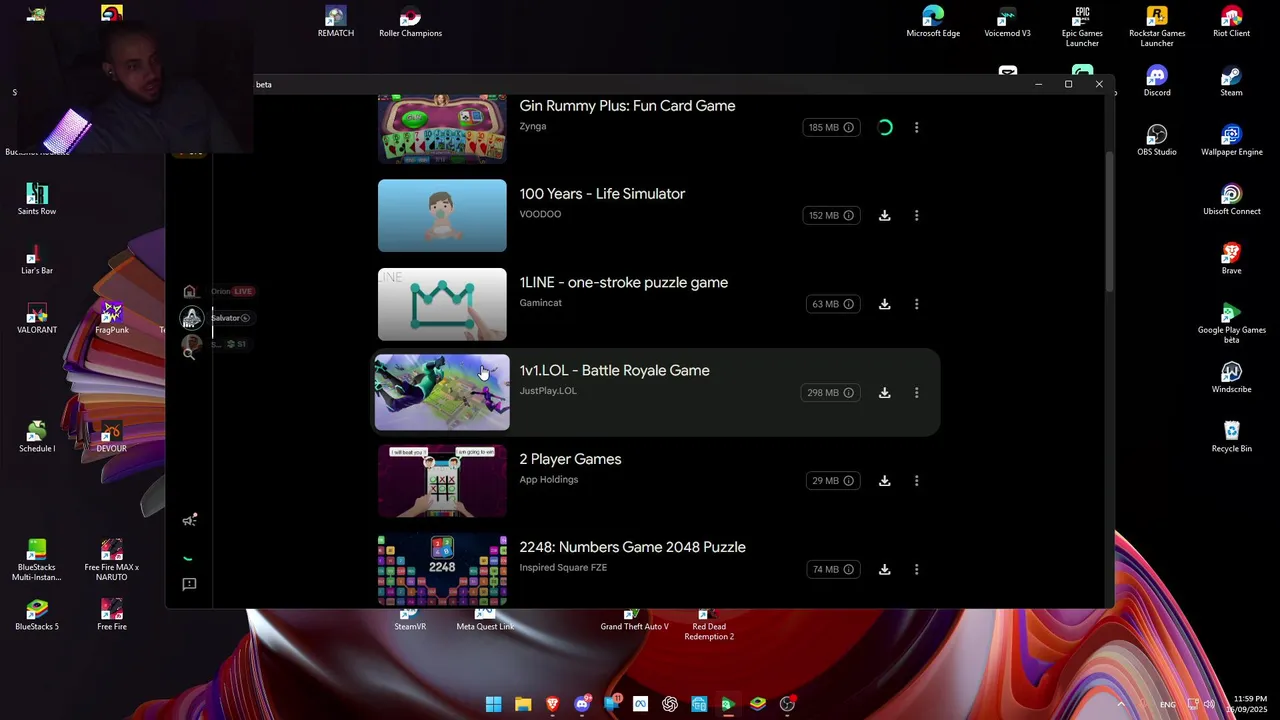Download 1v1.LOL Battle Royale Game
The width and height of the screenshot is (1280, 720).
tap(884, 393)
